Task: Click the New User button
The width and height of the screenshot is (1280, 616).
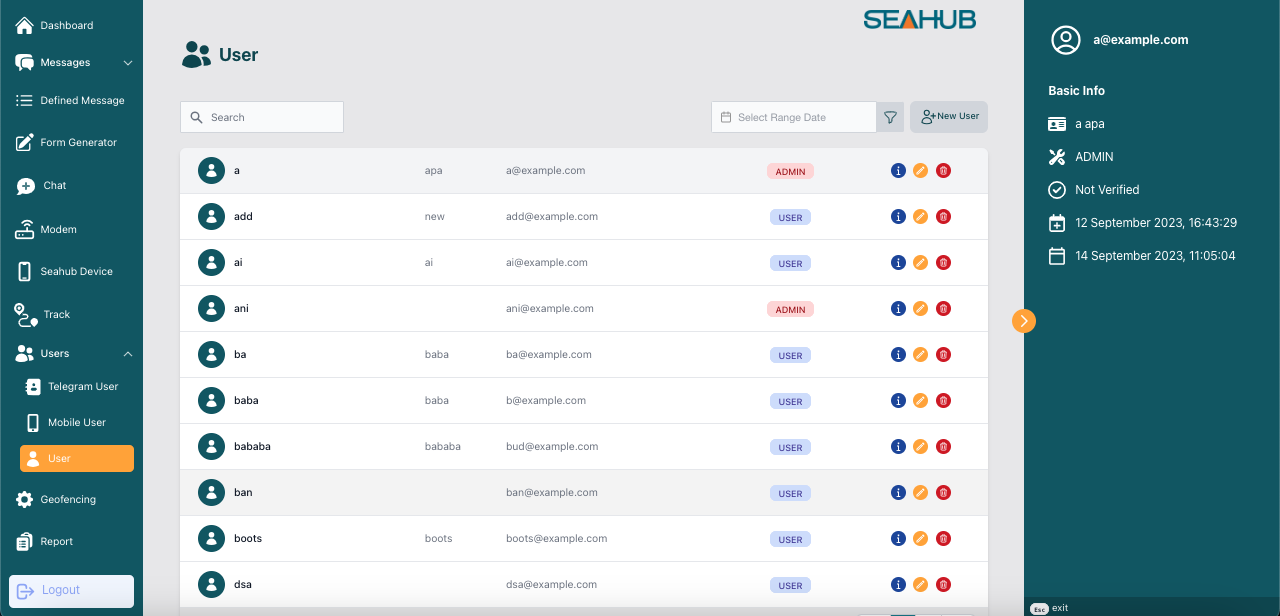Action: point(949,117)
